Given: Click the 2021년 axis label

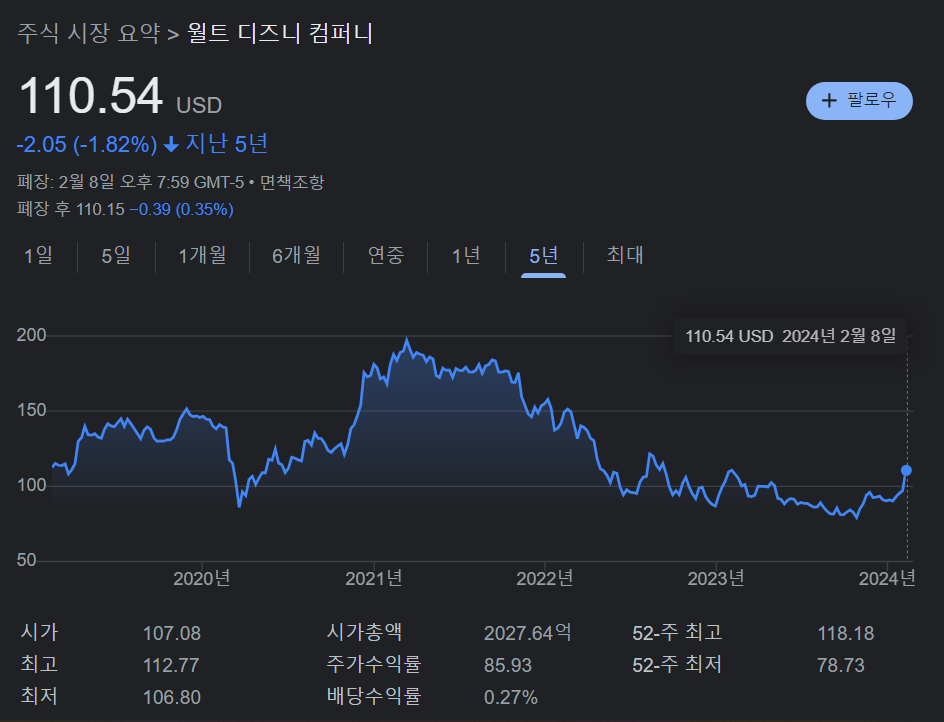Looking at the screenshot, I should (x=374, y=579).
